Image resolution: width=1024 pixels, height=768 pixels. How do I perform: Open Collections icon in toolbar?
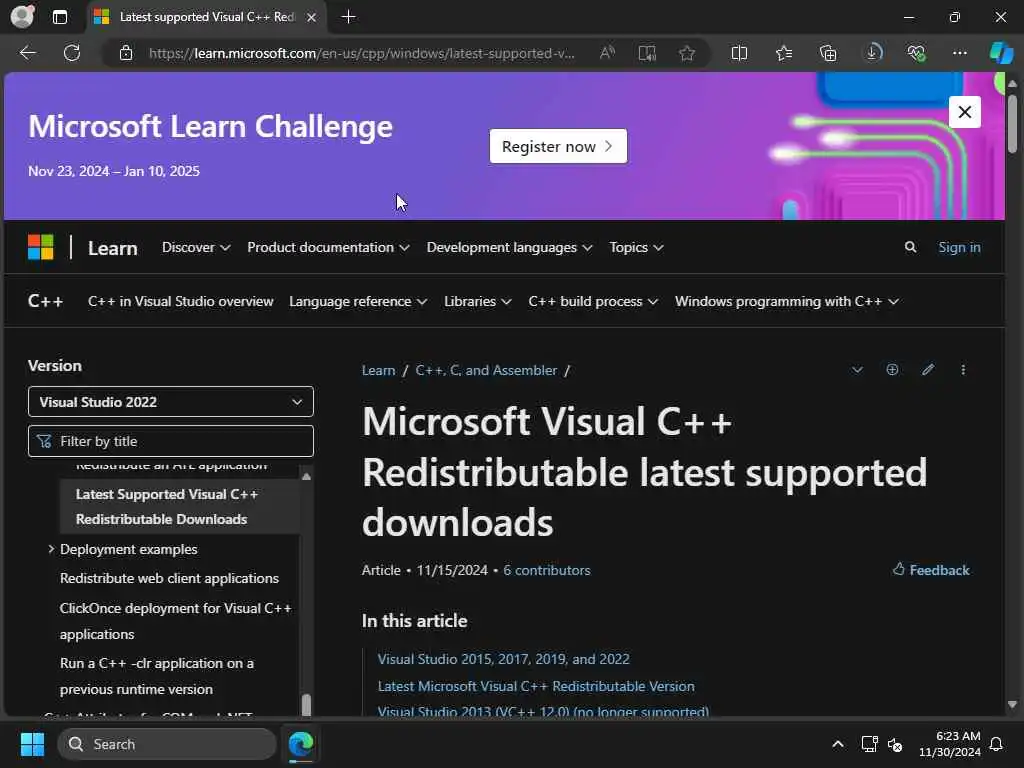tap(827, 53)
